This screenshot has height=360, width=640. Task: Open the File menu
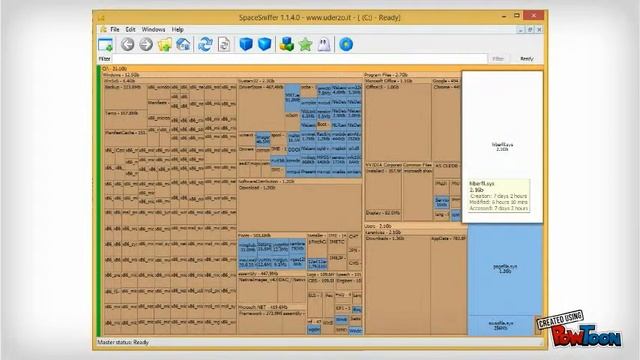(115, 29)
